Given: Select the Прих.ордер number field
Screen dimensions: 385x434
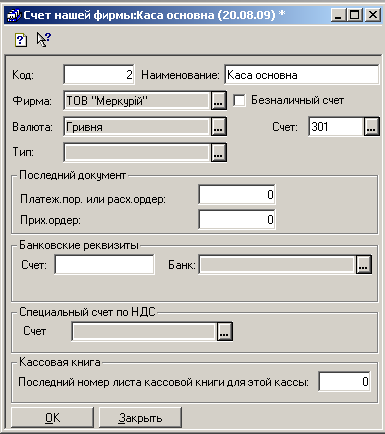Looking at the screenshot, I should (x=237, y=219).
